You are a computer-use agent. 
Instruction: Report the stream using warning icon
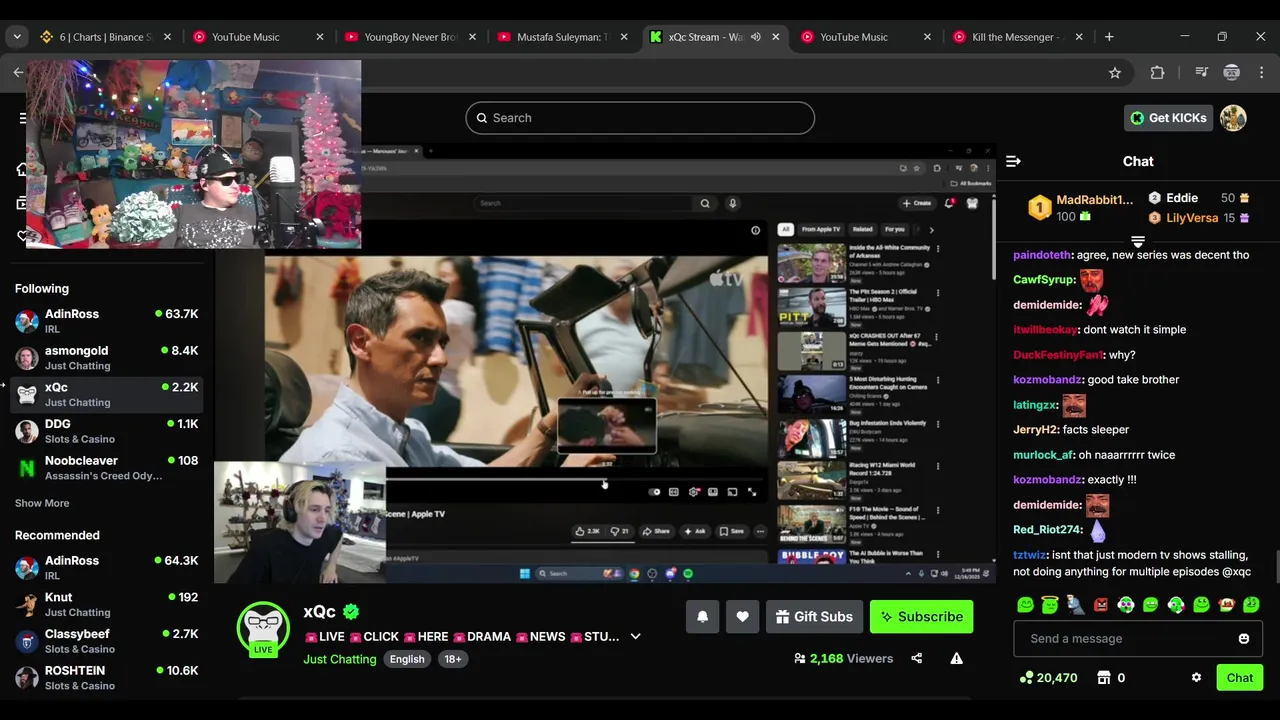tap(956, 658)
